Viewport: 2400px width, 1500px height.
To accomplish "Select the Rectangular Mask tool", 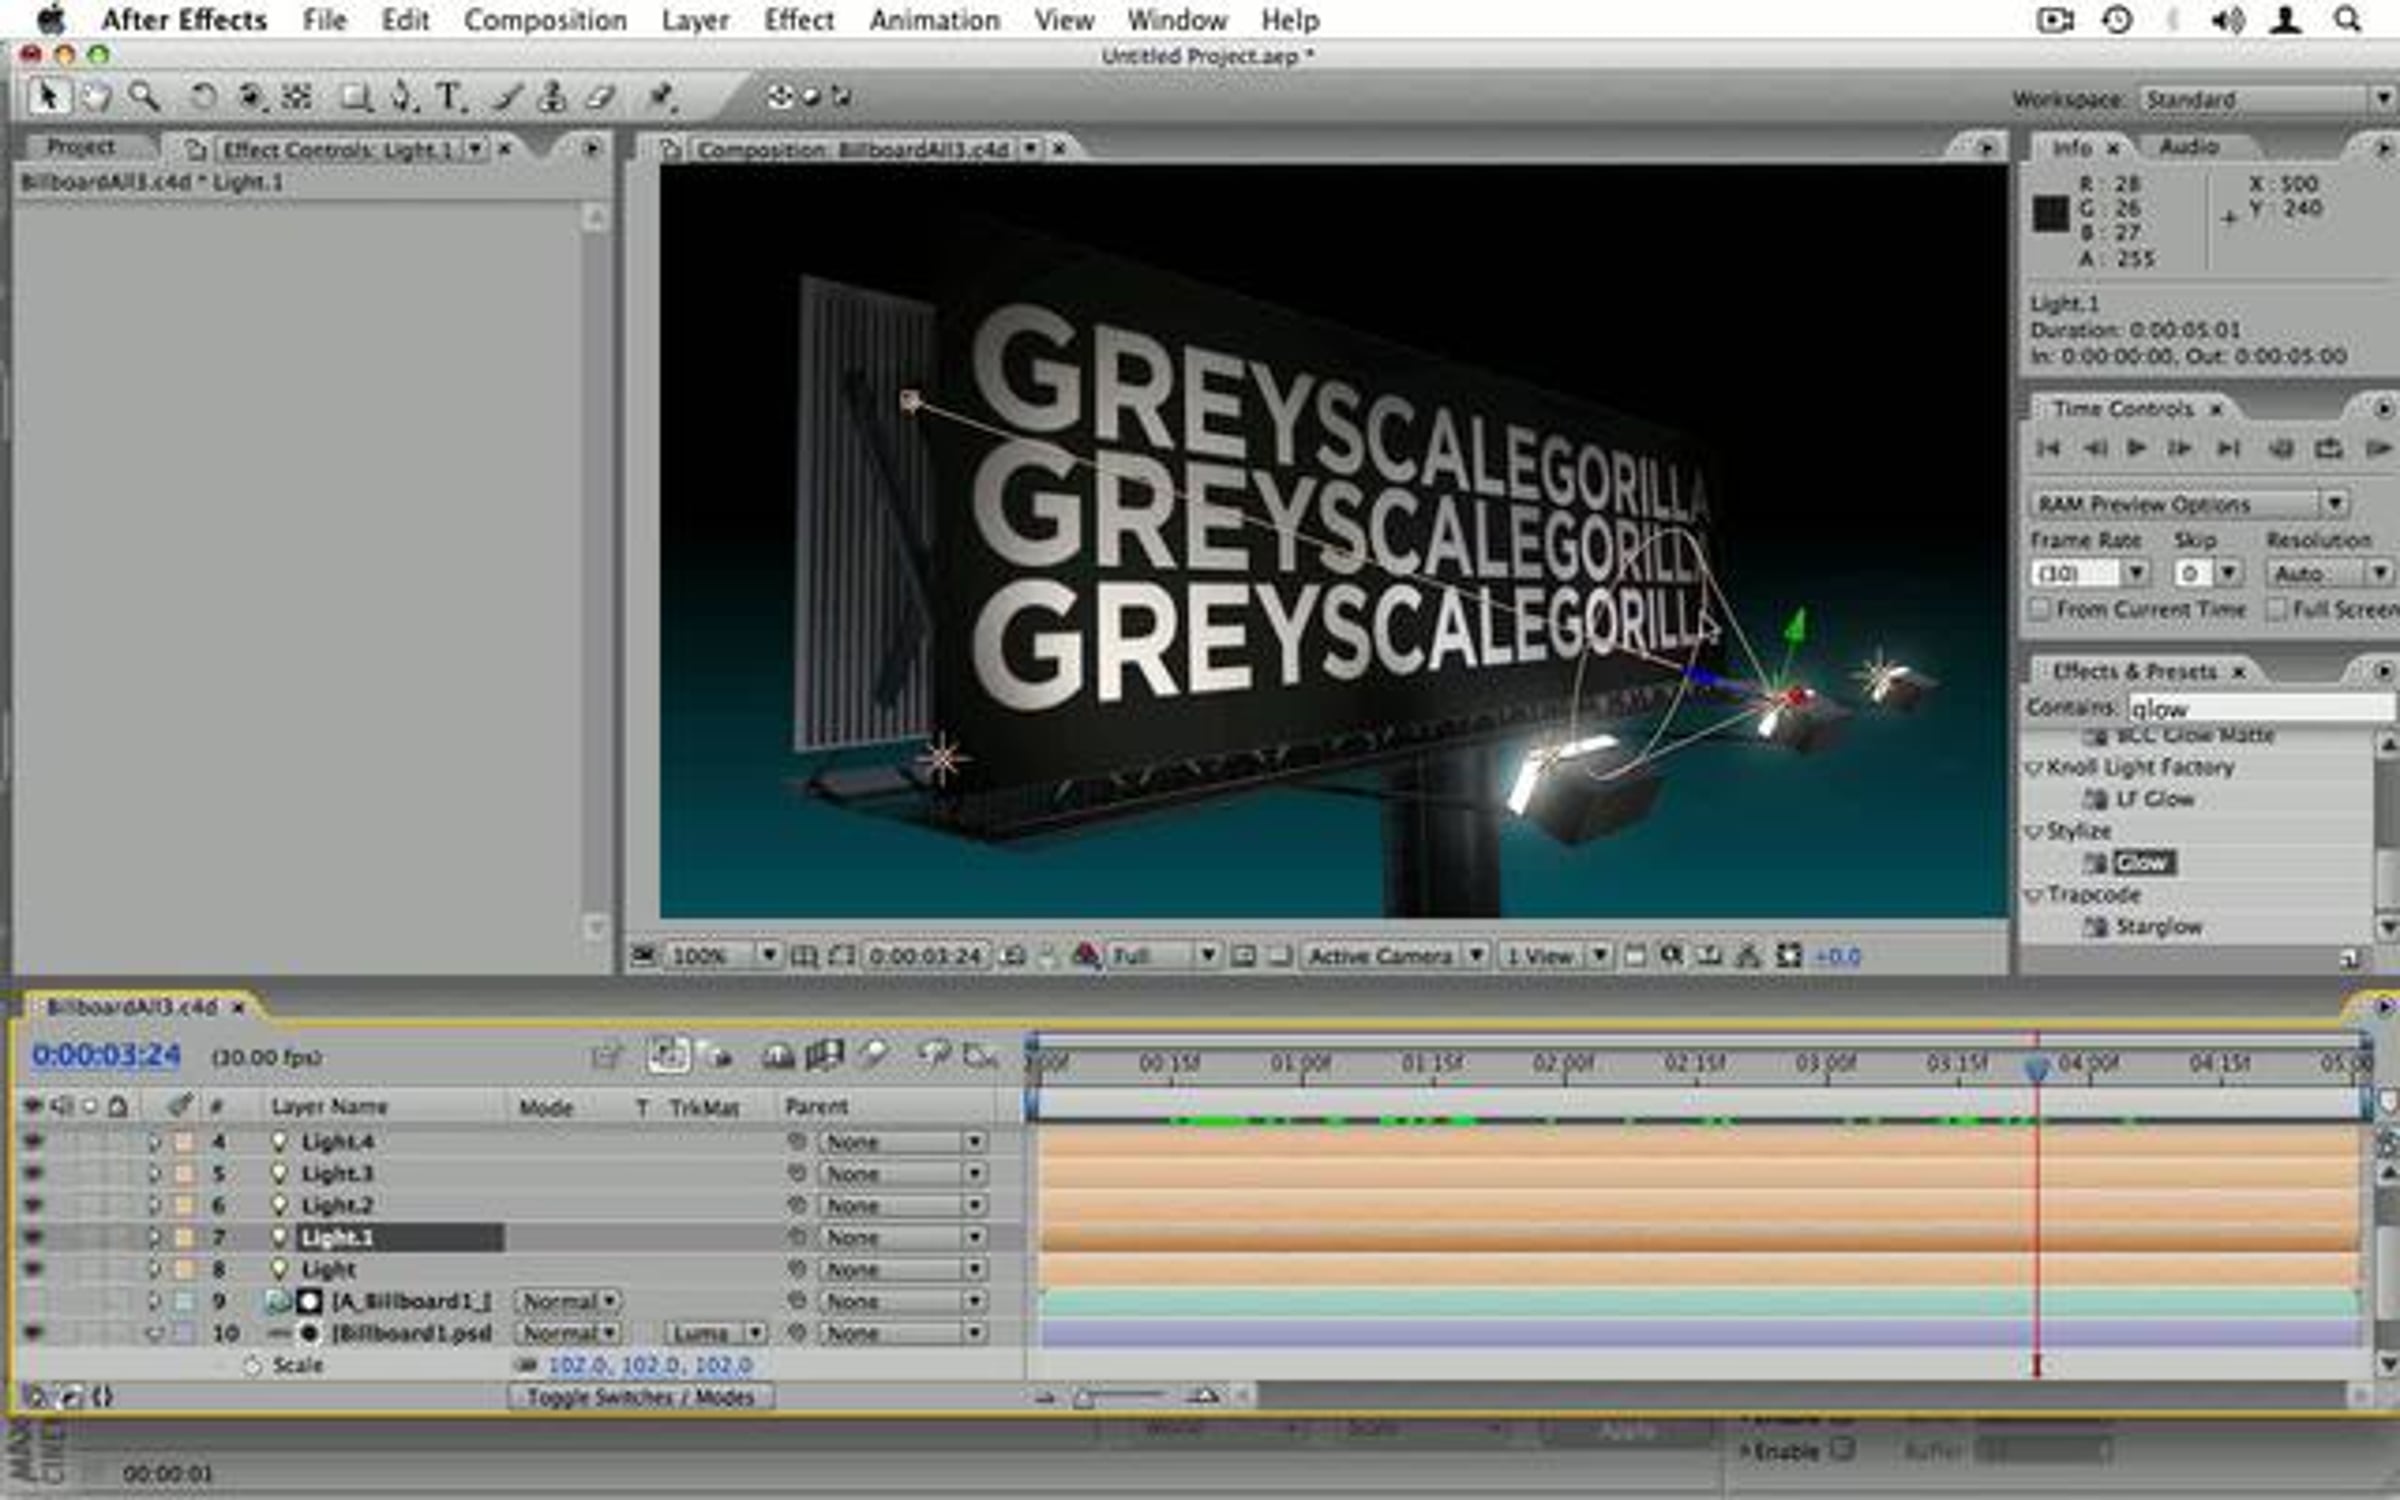I will coord(355,97).
